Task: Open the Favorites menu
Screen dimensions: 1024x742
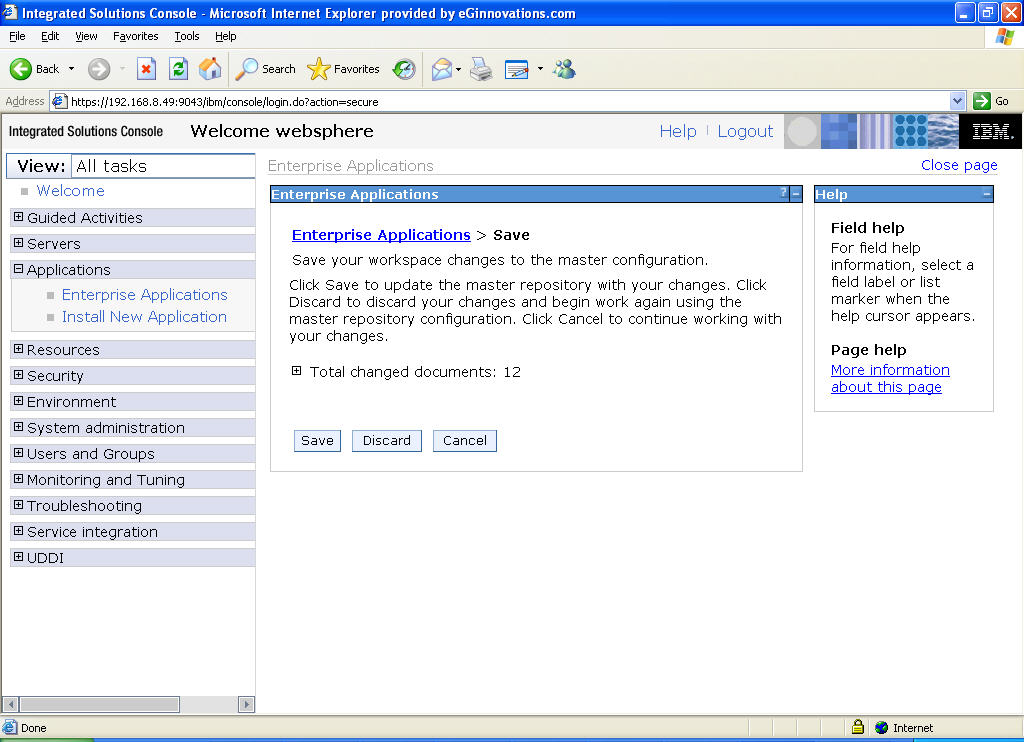Action: click(x=135, y=36)
